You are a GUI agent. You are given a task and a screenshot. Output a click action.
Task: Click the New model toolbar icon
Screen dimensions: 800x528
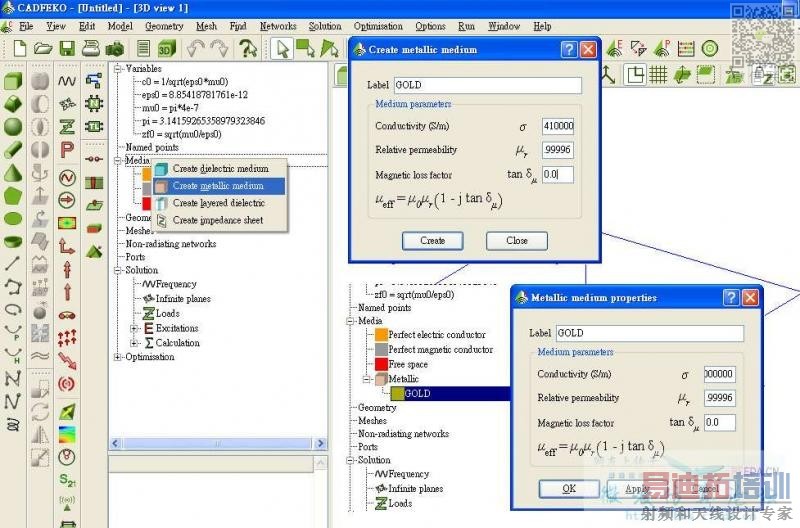pos(19,48)
